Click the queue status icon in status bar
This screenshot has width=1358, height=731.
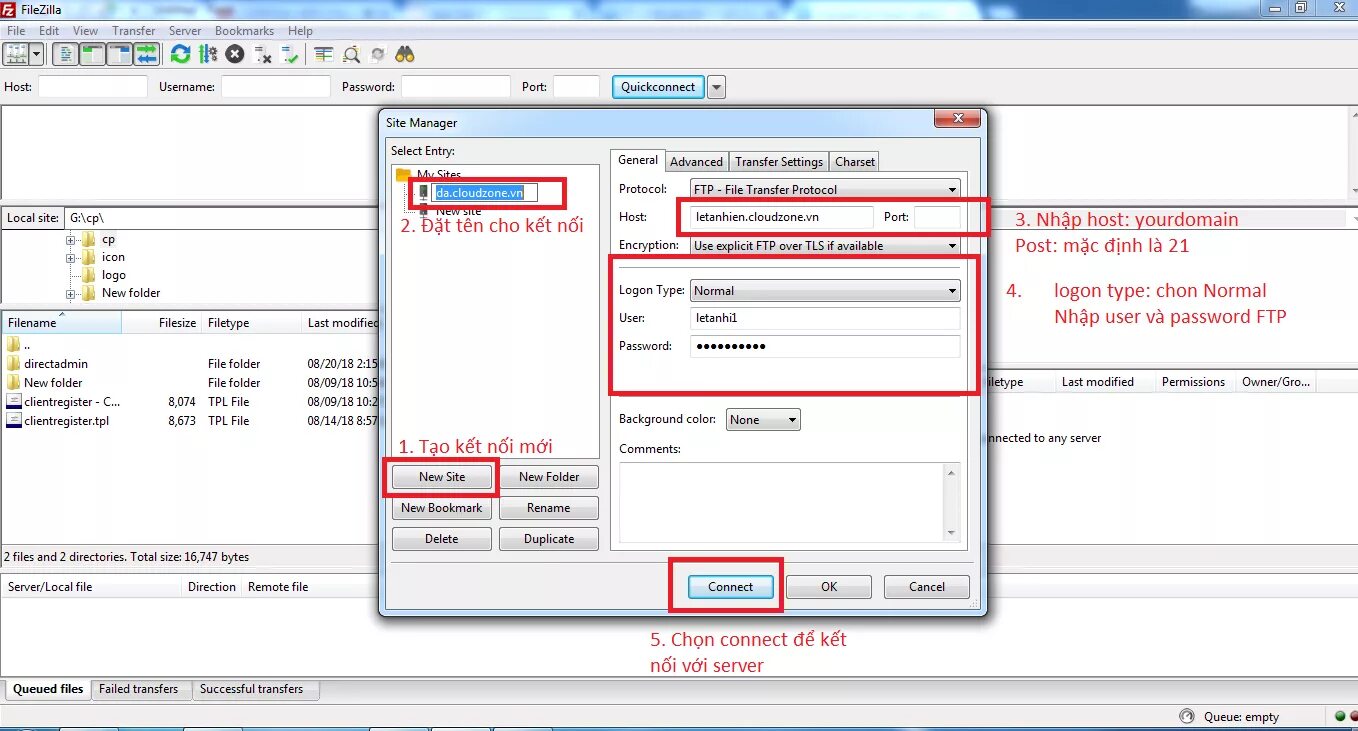click(x=1187, y=716)
